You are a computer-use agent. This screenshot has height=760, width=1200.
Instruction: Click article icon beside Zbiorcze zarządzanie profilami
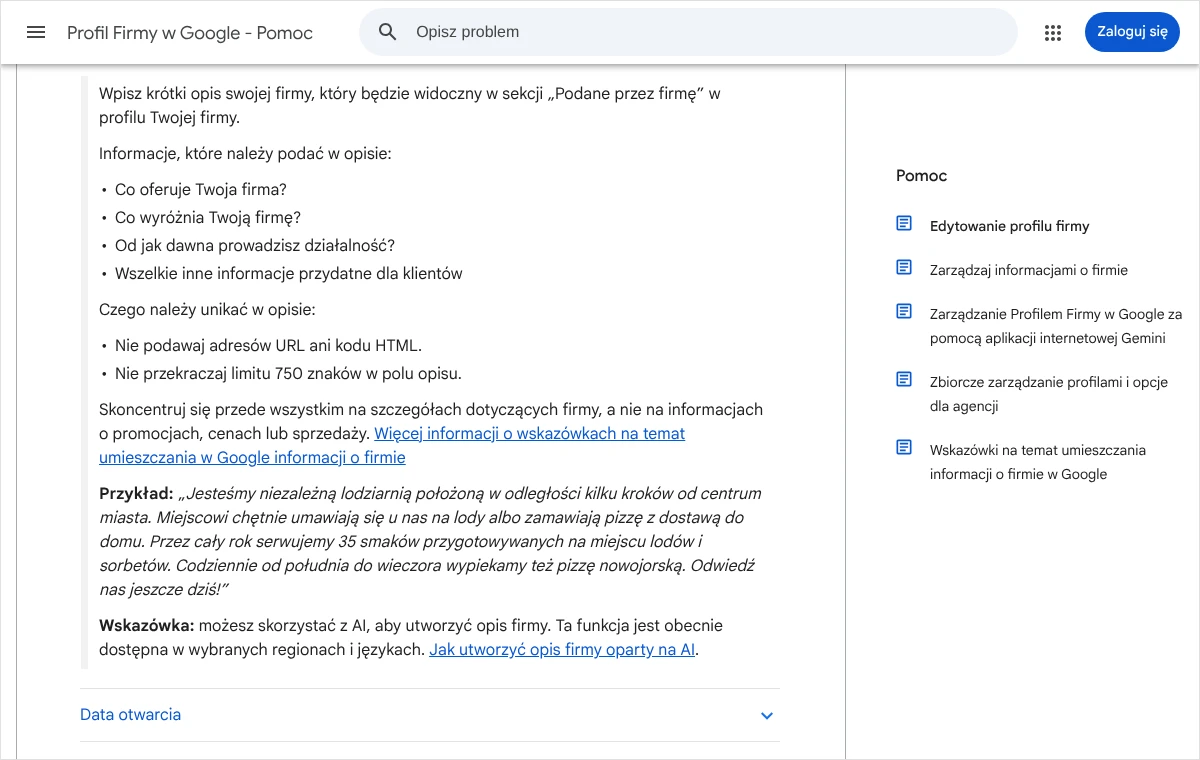pos(904,380)
